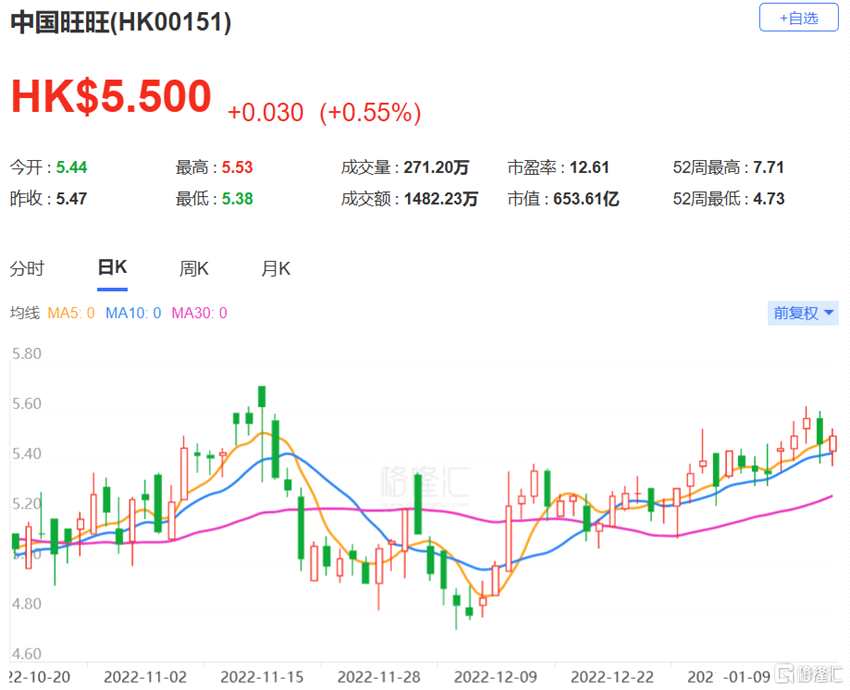Image resolution: width=850 pixels, height=690 pixels.
Task: Click trading volume 271.20万
Action: [x=436, y=167]
